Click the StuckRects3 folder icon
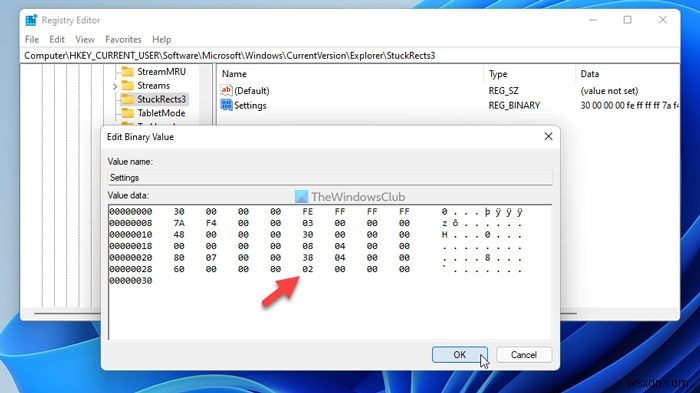The image size is (700, 393). point(128,99)
